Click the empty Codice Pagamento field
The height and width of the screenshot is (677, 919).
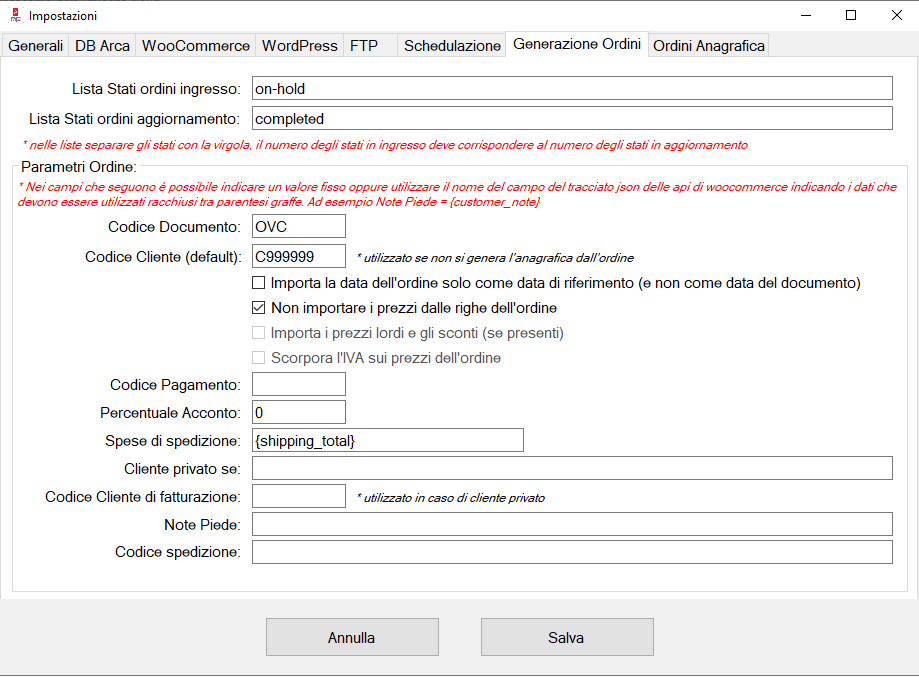(298, 384)
